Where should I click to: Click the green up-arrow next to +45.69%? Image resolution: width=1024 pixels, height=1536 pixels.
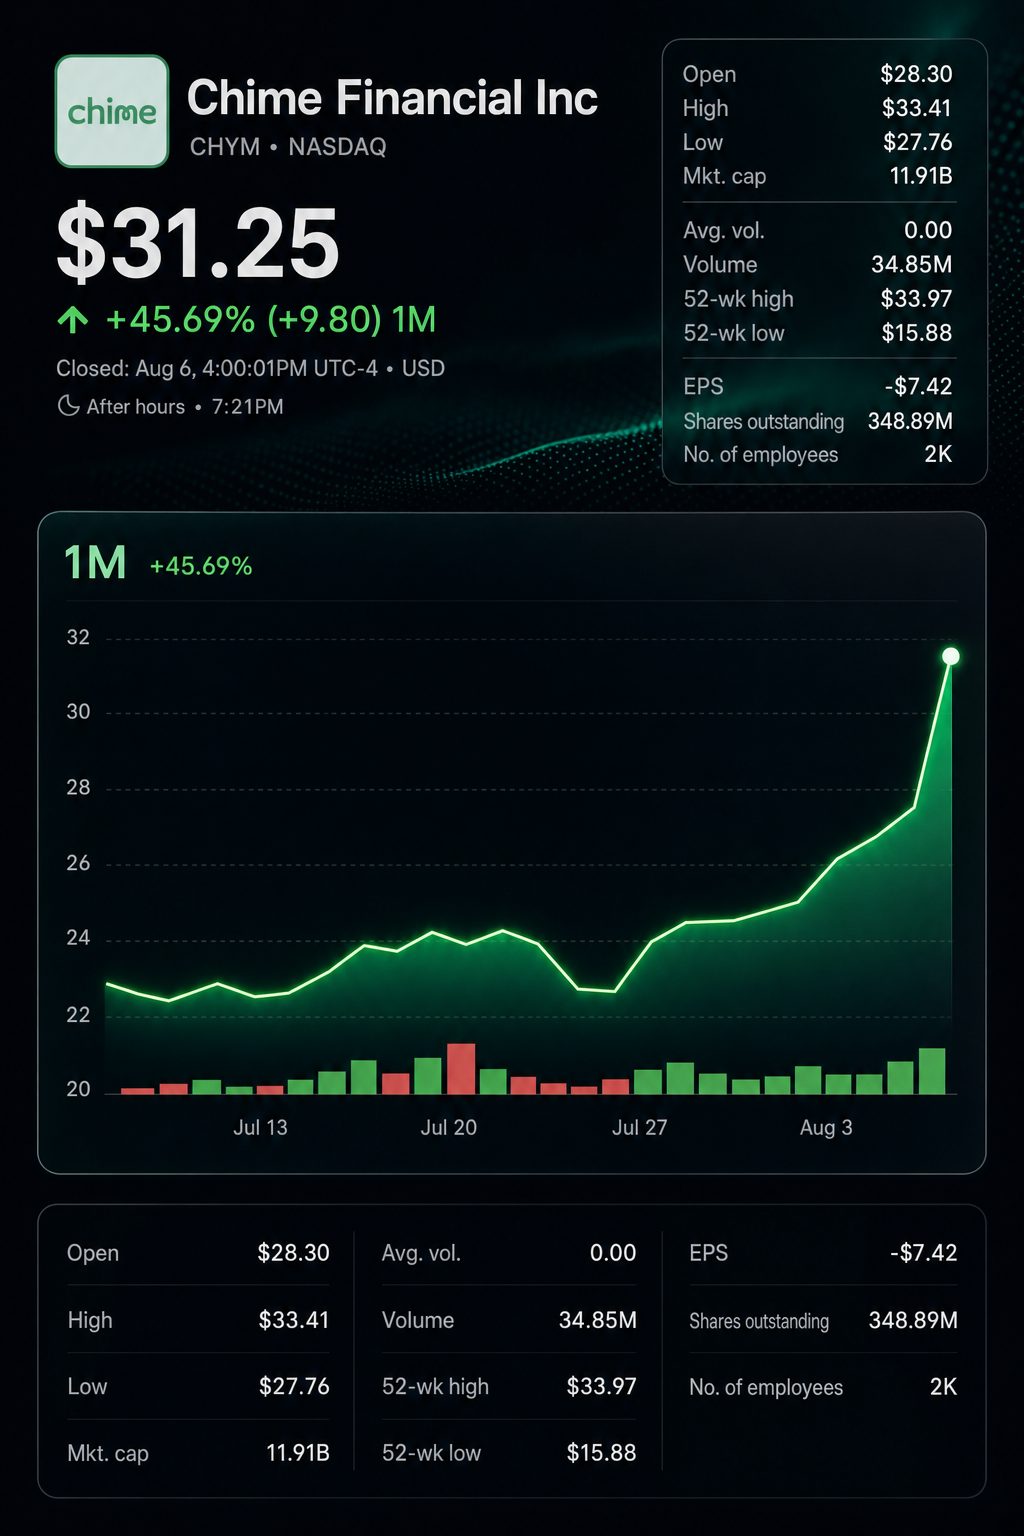pyautogui.click(x=73, y=320)
